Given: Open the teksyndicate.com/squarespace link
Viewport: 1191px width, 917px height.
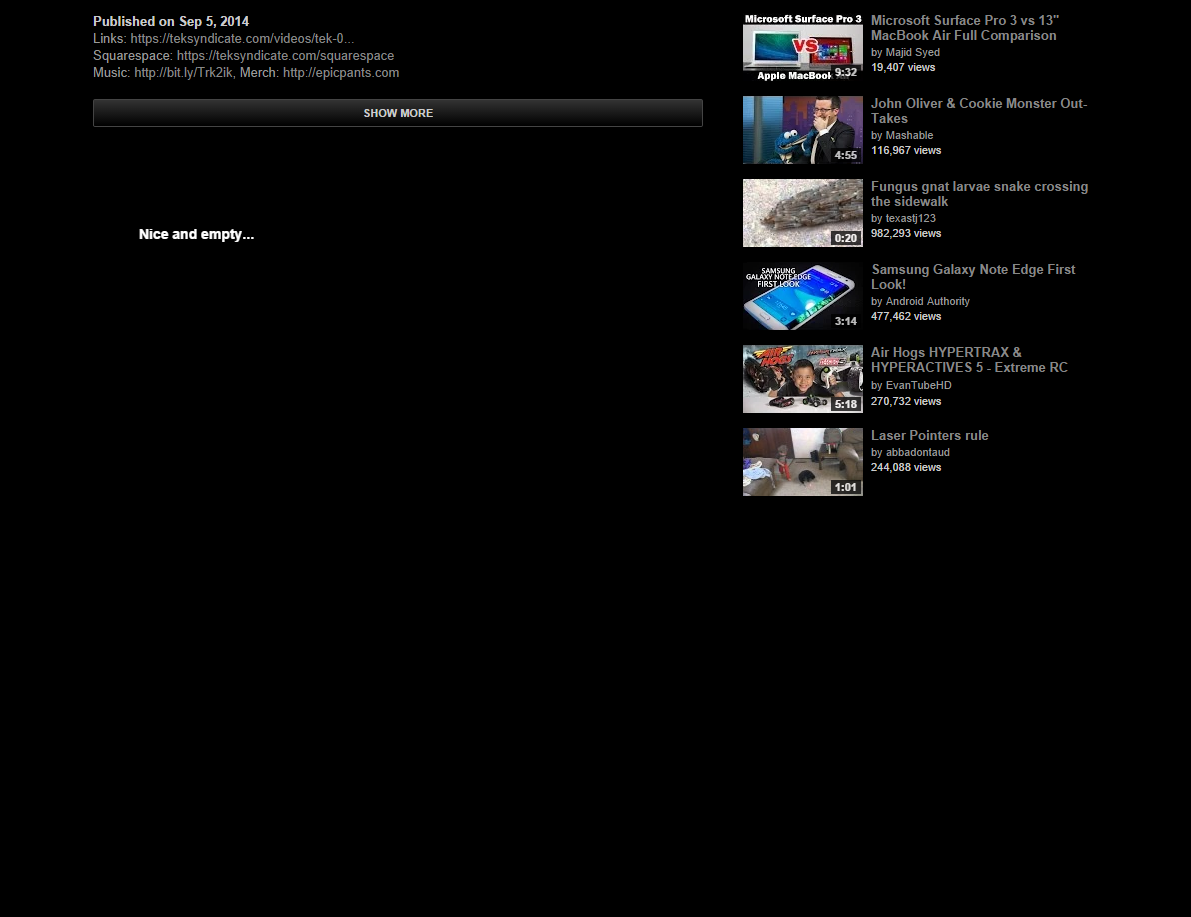Looking at the screenshot, I should pyautogui.click(x=286, y=55).
